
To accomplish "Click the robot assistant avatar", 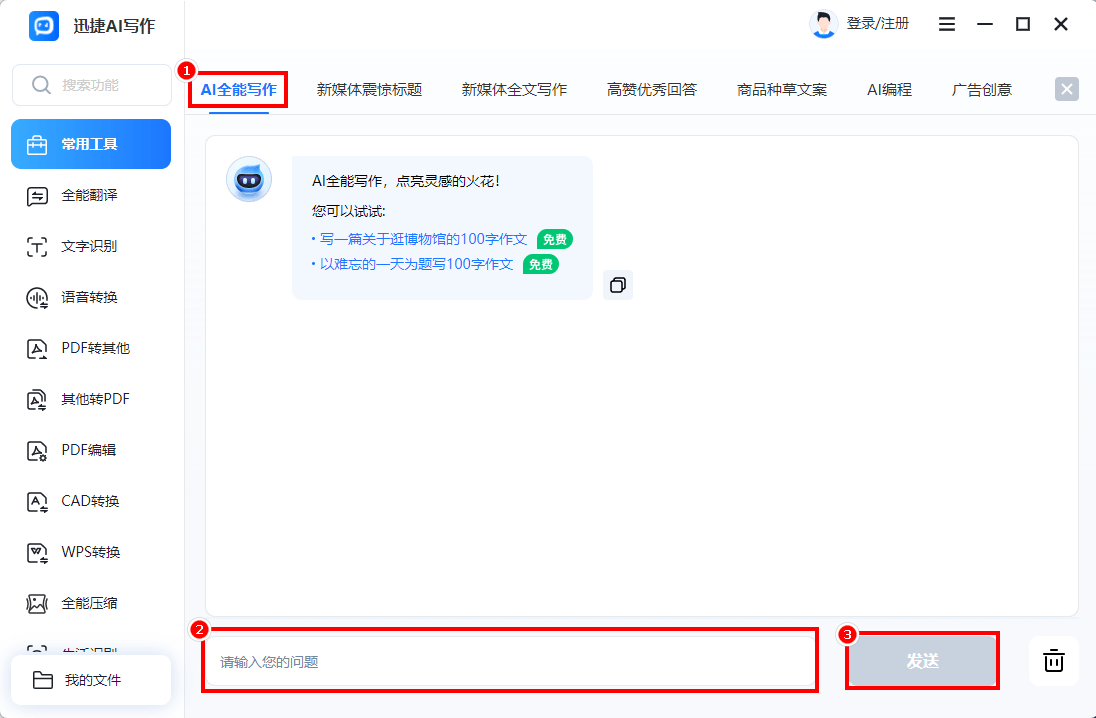I will 249,180.
